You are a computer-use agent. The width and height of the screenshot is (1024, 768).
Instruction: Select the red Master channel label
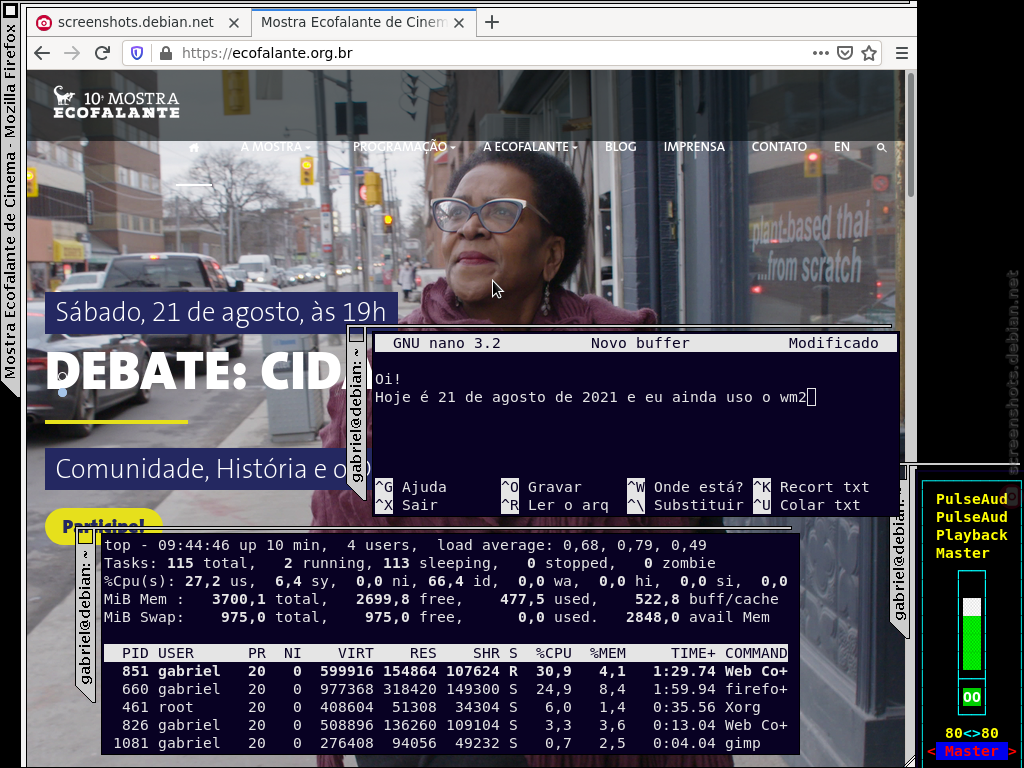coord(971,751)
